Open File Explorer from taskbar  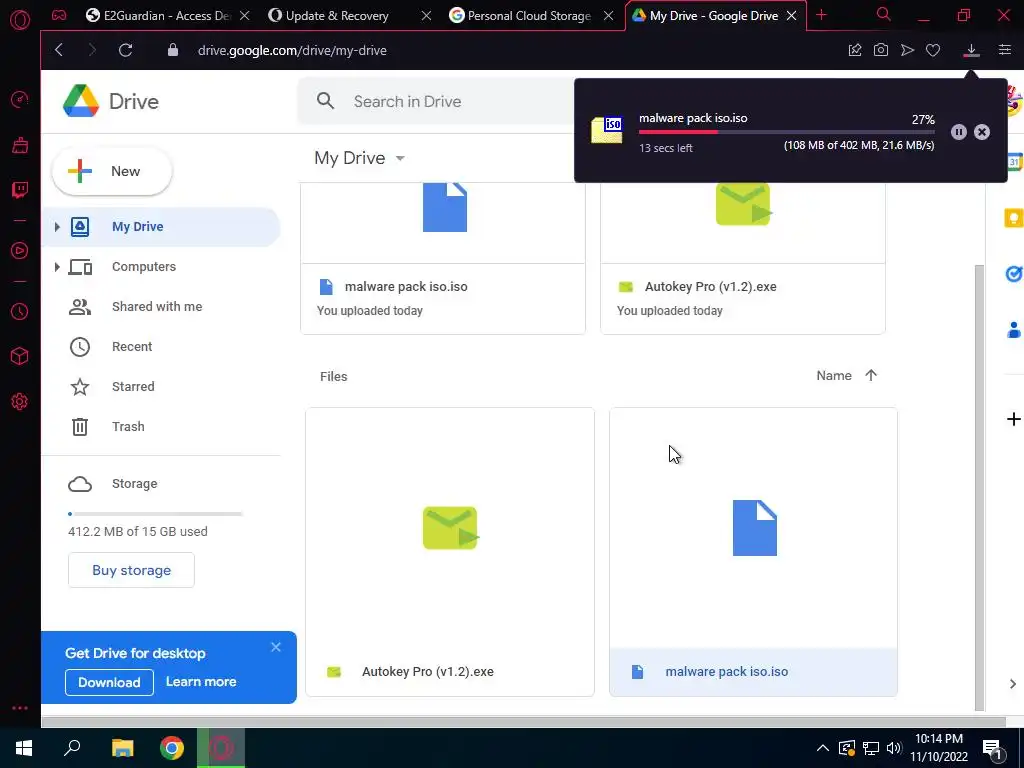point(122,748)
